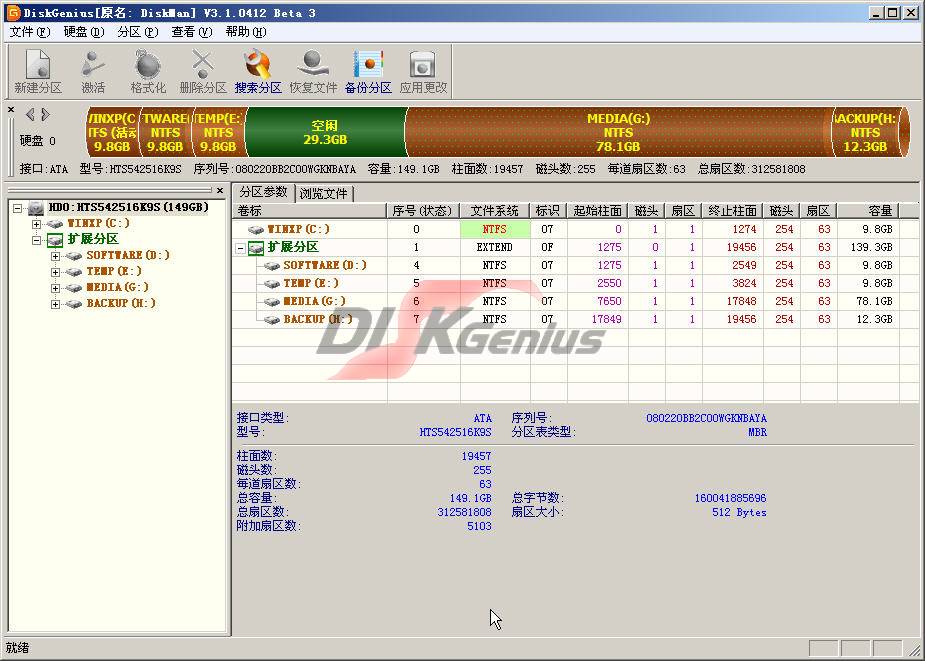Go to previous disk with left arrow
925x661 pixels.
click(29, 114)
